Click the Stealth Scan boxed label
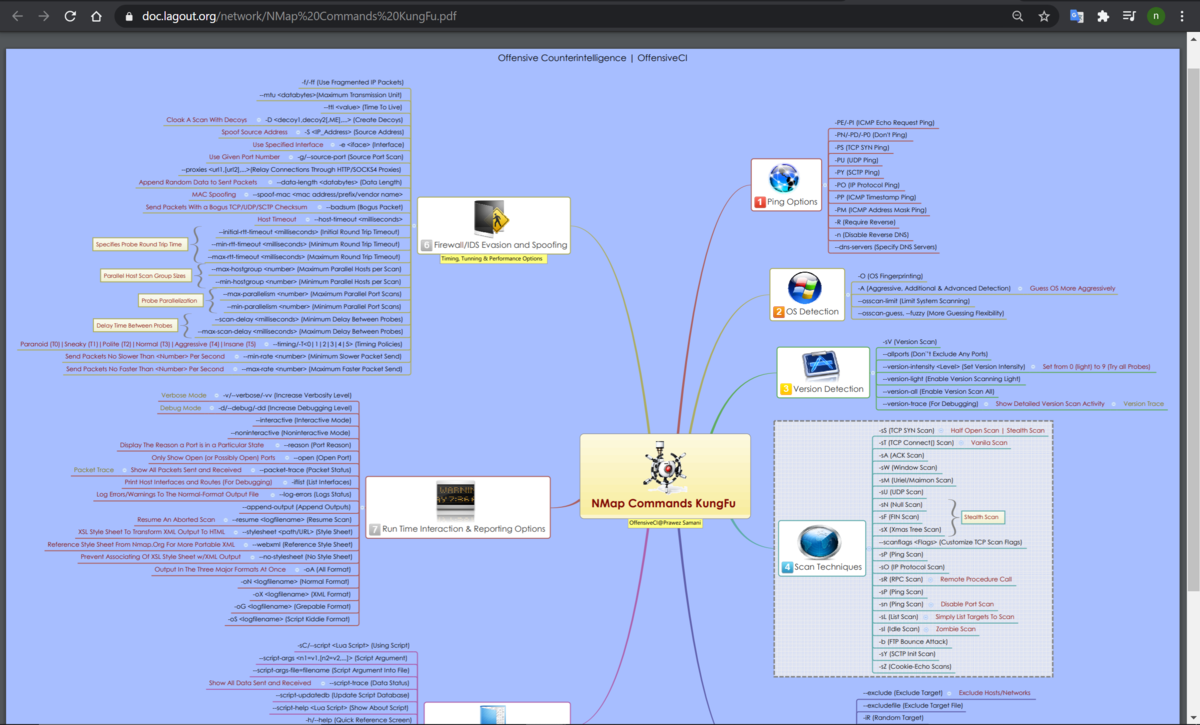The image size is (1200, 725). 982,517
